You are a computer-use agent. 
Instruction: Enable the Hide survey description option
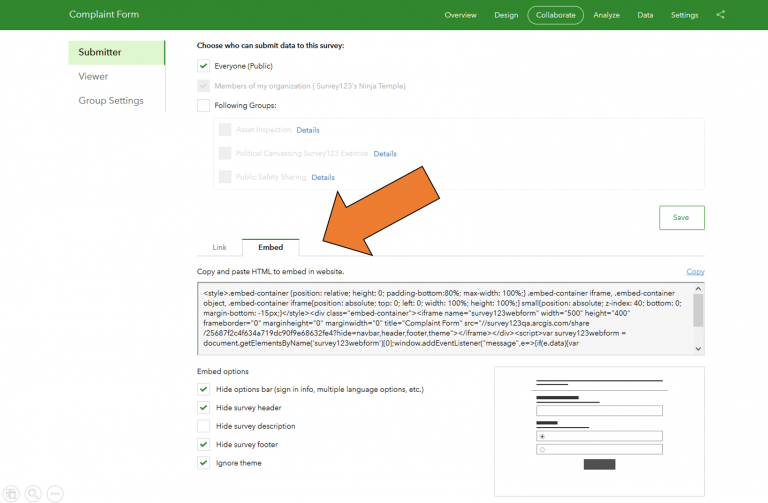203,426
